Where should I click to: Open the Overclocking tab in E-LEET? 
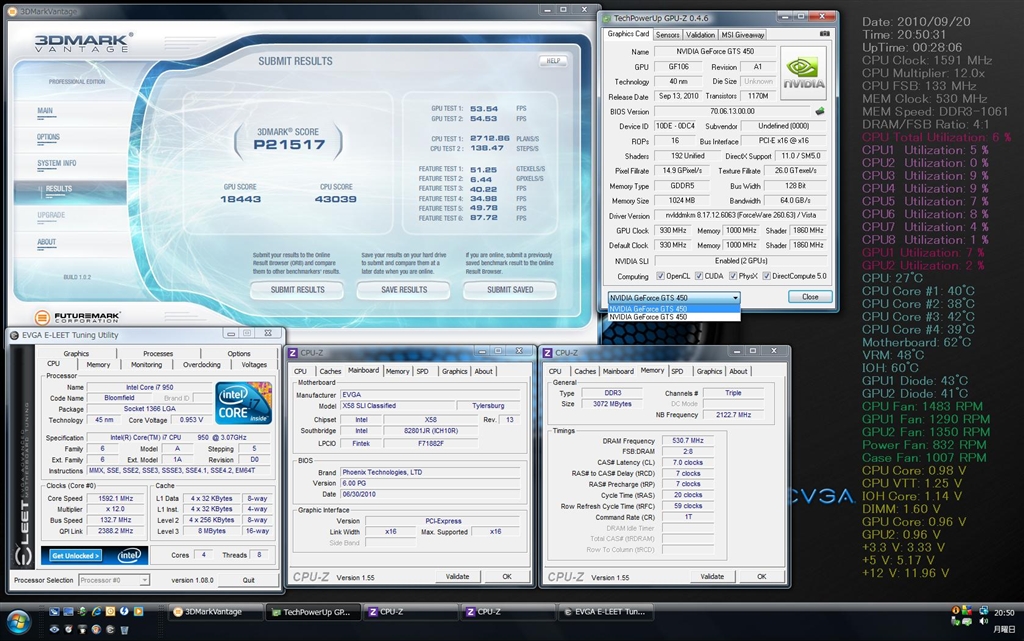pos(201,365)
